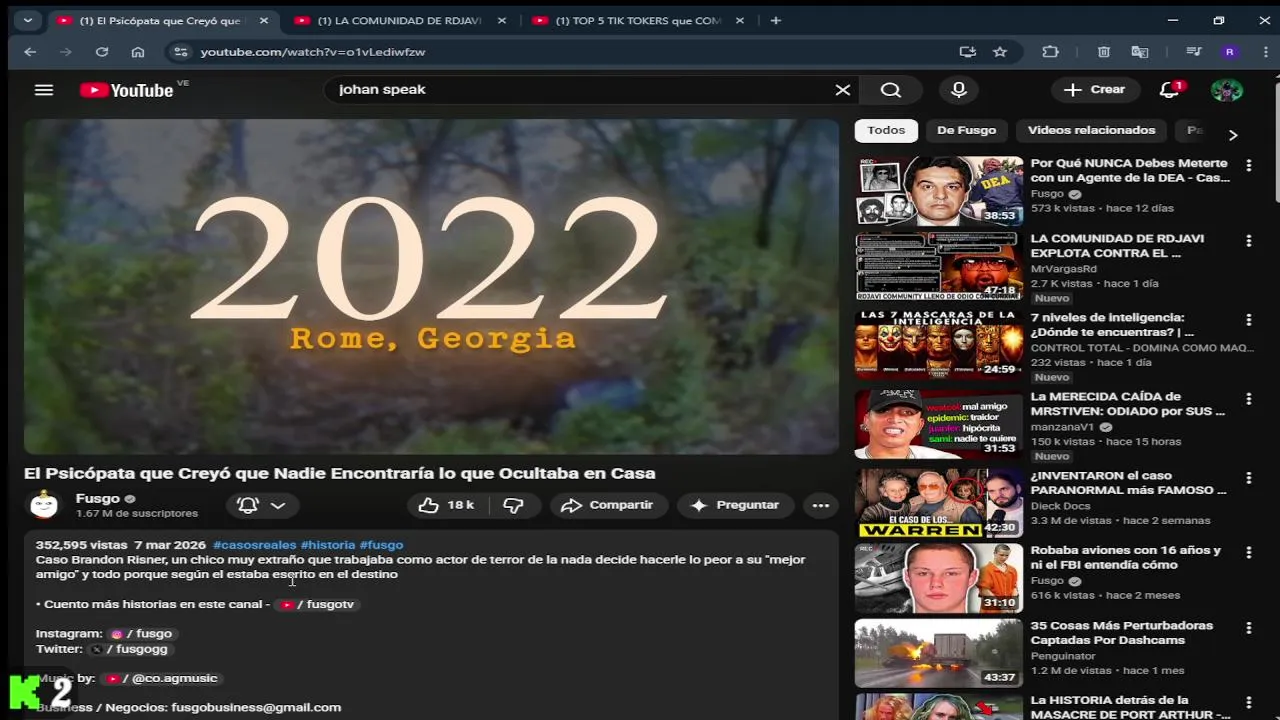Open video titled Robaba aviones con 16 años
Viewport: 1280px width, 720px height.
1126,557
